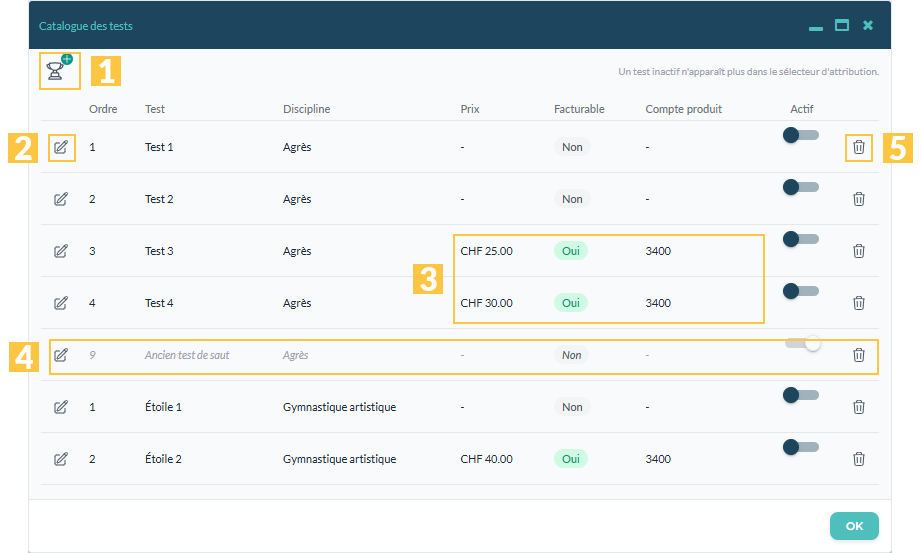Toggle Actif for Test 3
Image resolution: width=921 pixels, height=553 pixels.
[801, 239]
